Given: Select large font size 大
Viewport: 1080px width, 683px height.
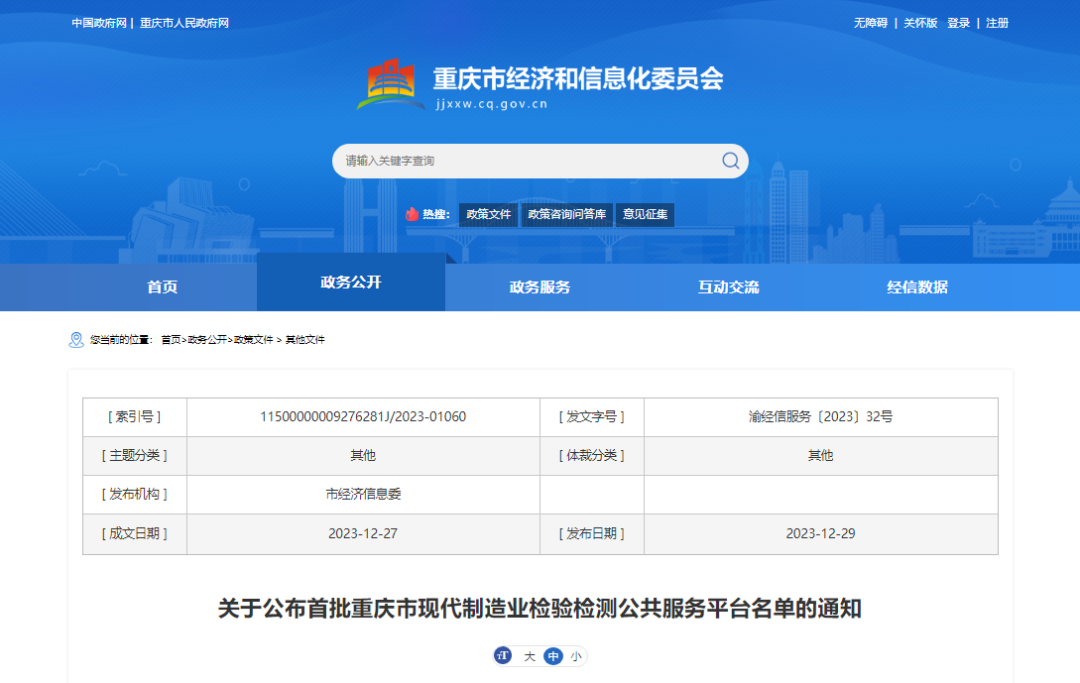Looking at the screenshot, I should 530,656.
